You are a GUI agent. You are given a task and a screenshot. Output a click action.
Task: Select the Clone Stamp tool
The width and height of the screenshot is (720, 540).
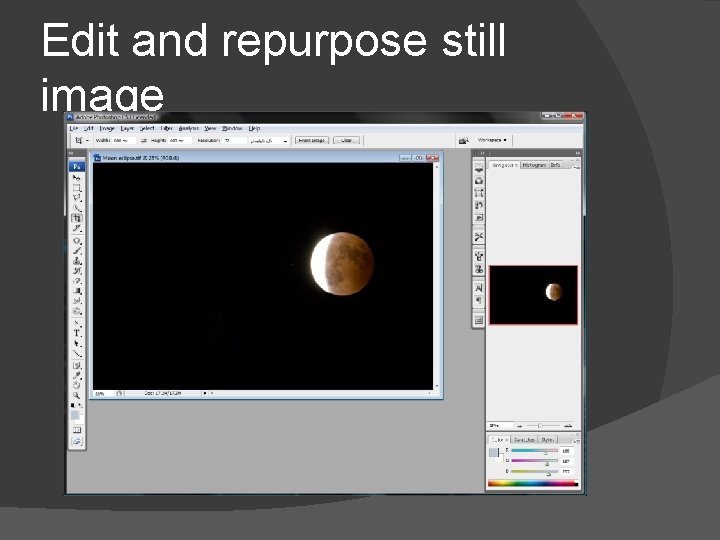pos(77,261)
